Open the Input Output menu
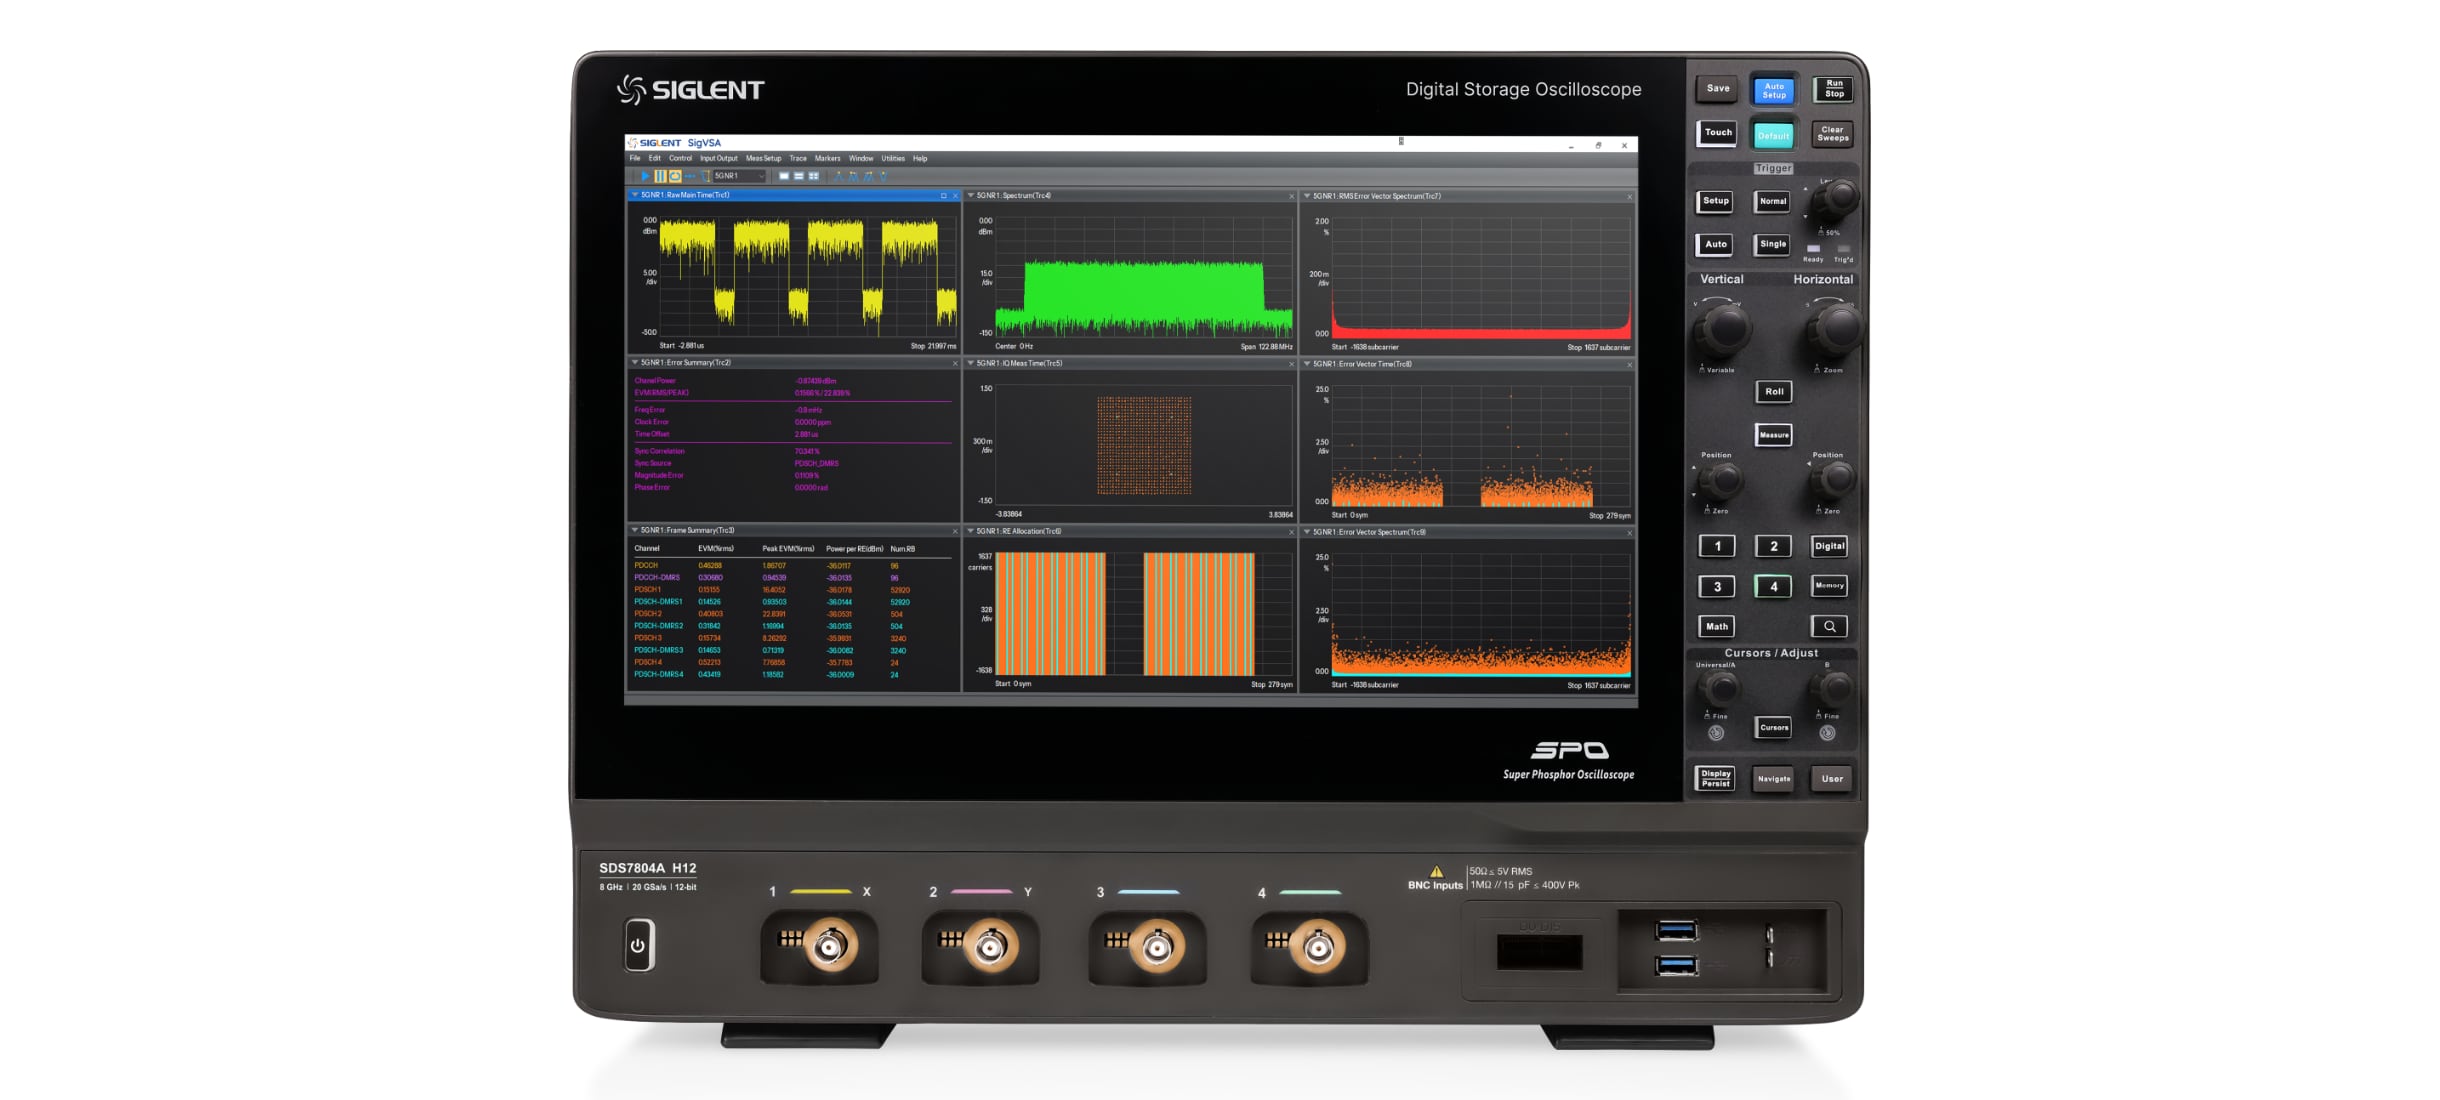Screen dimensions: 2440x1100 [x=719, y=158]
